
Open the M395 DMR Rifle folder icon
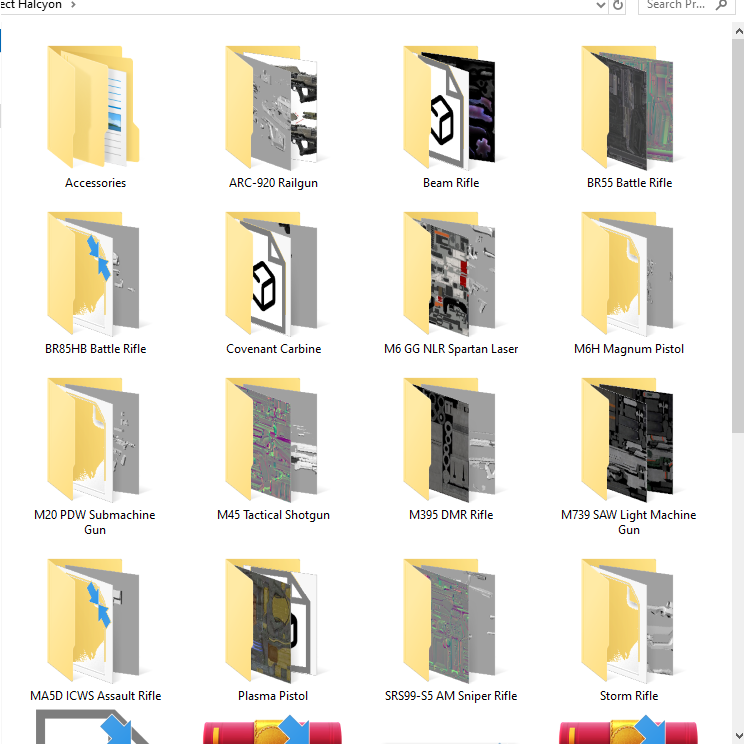point(449,440)
